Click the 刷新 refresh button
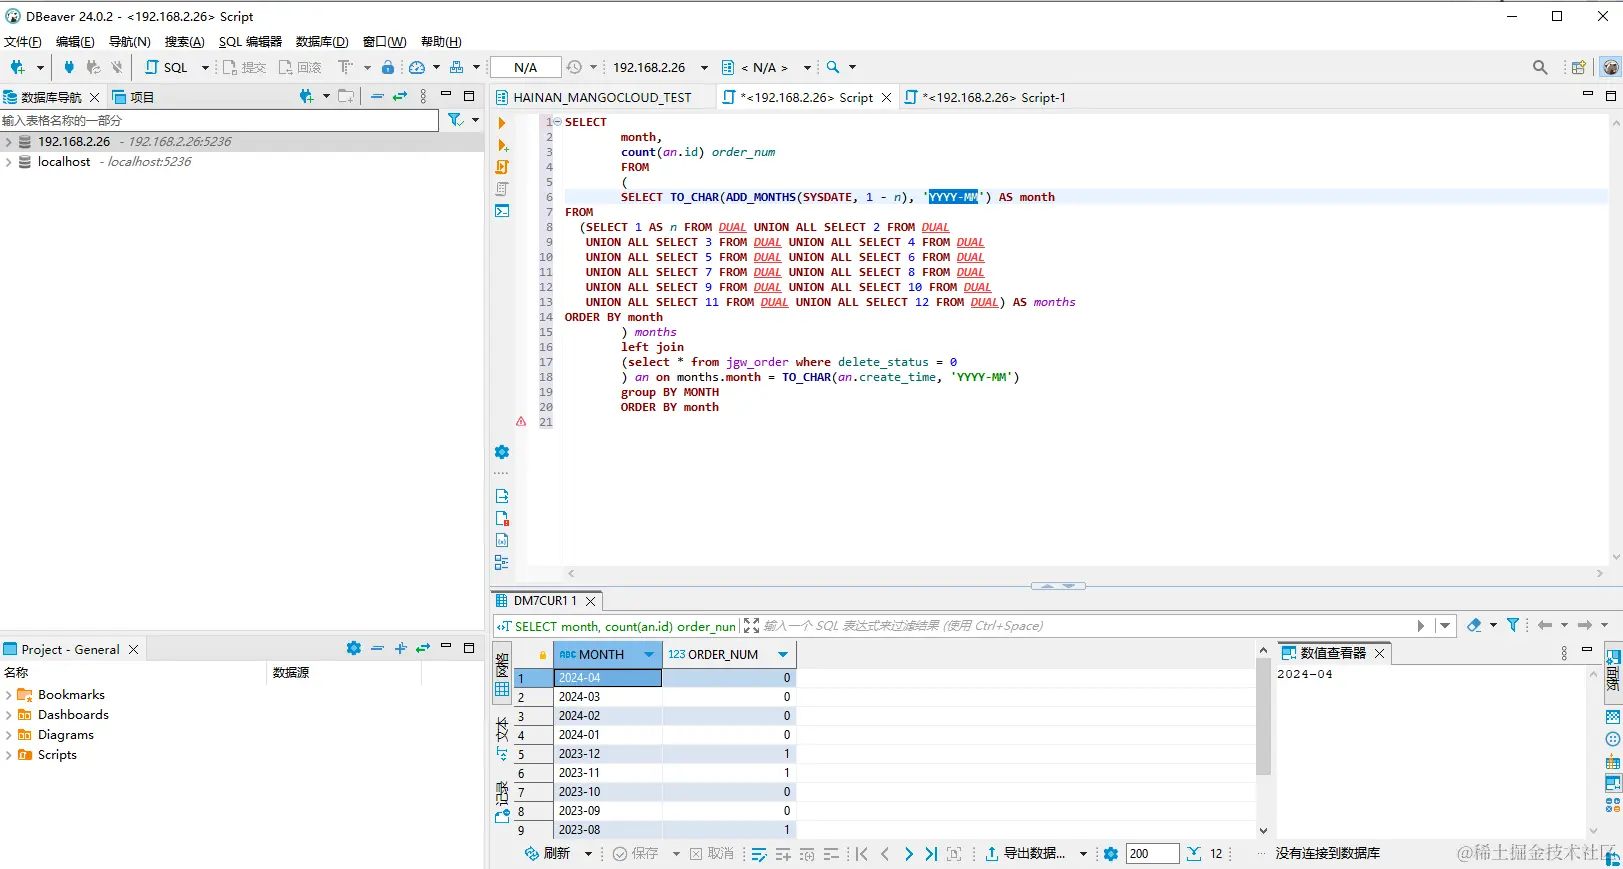The height and width of the screenshot is (869, 1623). (x=548, y=853)
